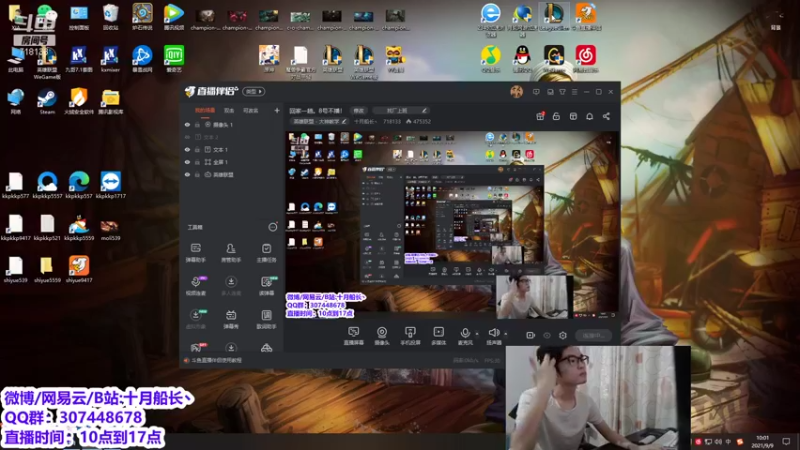Click the Steam desktop shortcut
The height and width of the screenshot is (450, 800).
click(x=47, y=101)
